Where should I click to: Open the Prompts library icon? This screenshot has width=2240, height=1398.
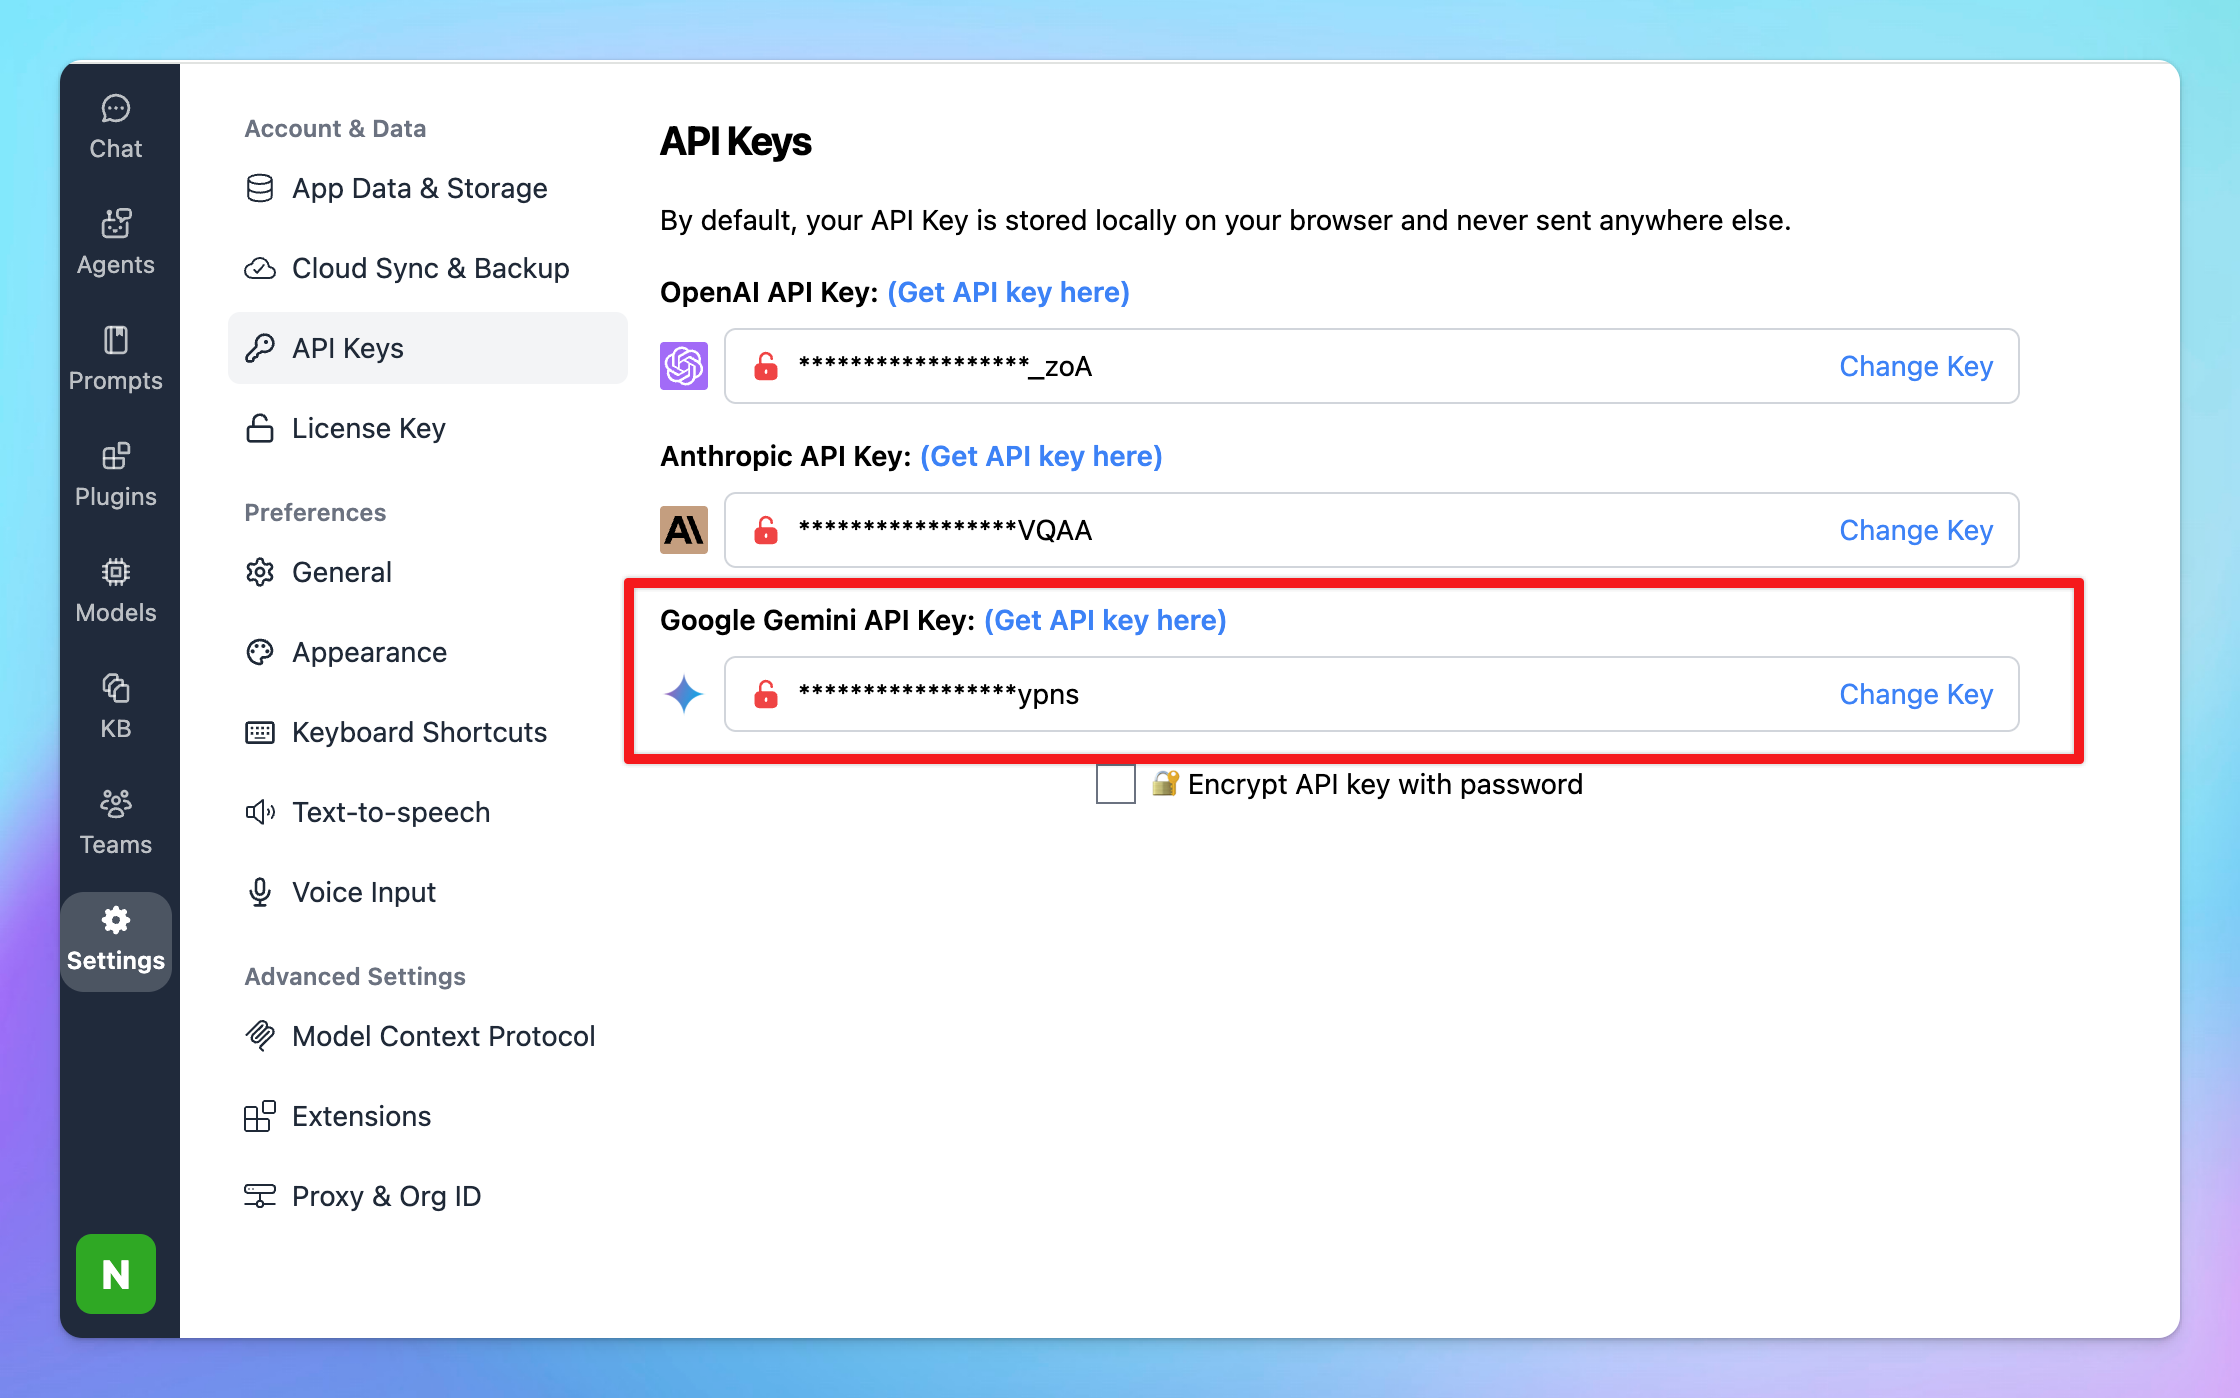point(116,359)
